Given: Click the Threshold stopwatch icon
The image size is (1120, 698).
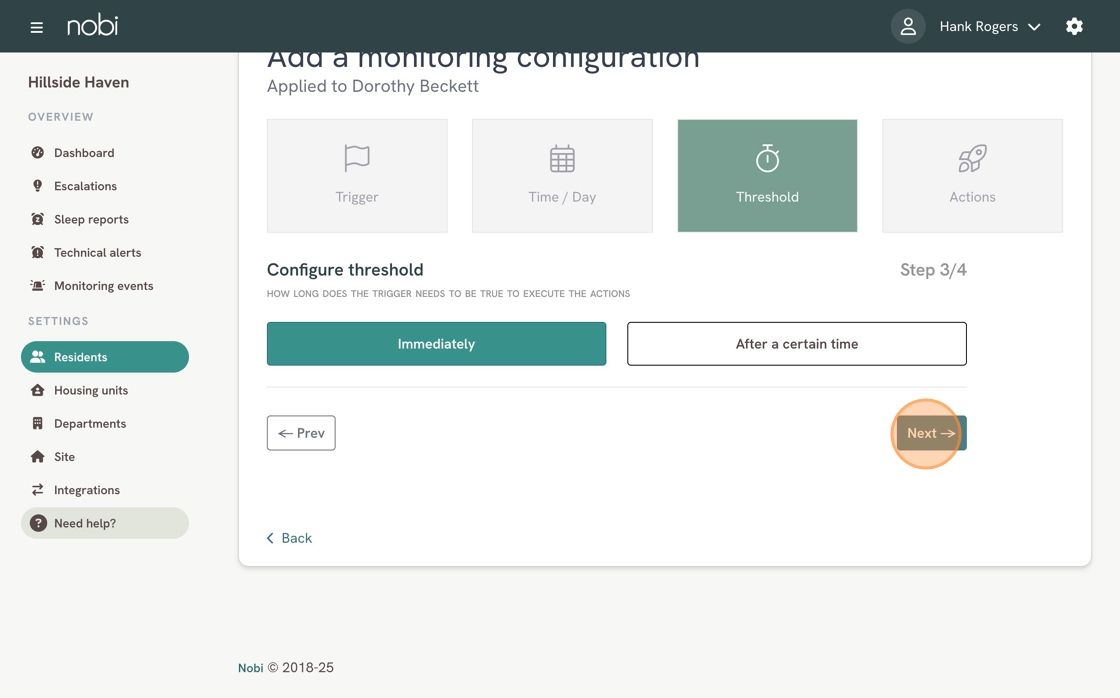Looking at the screenshot, I should 767,158.
